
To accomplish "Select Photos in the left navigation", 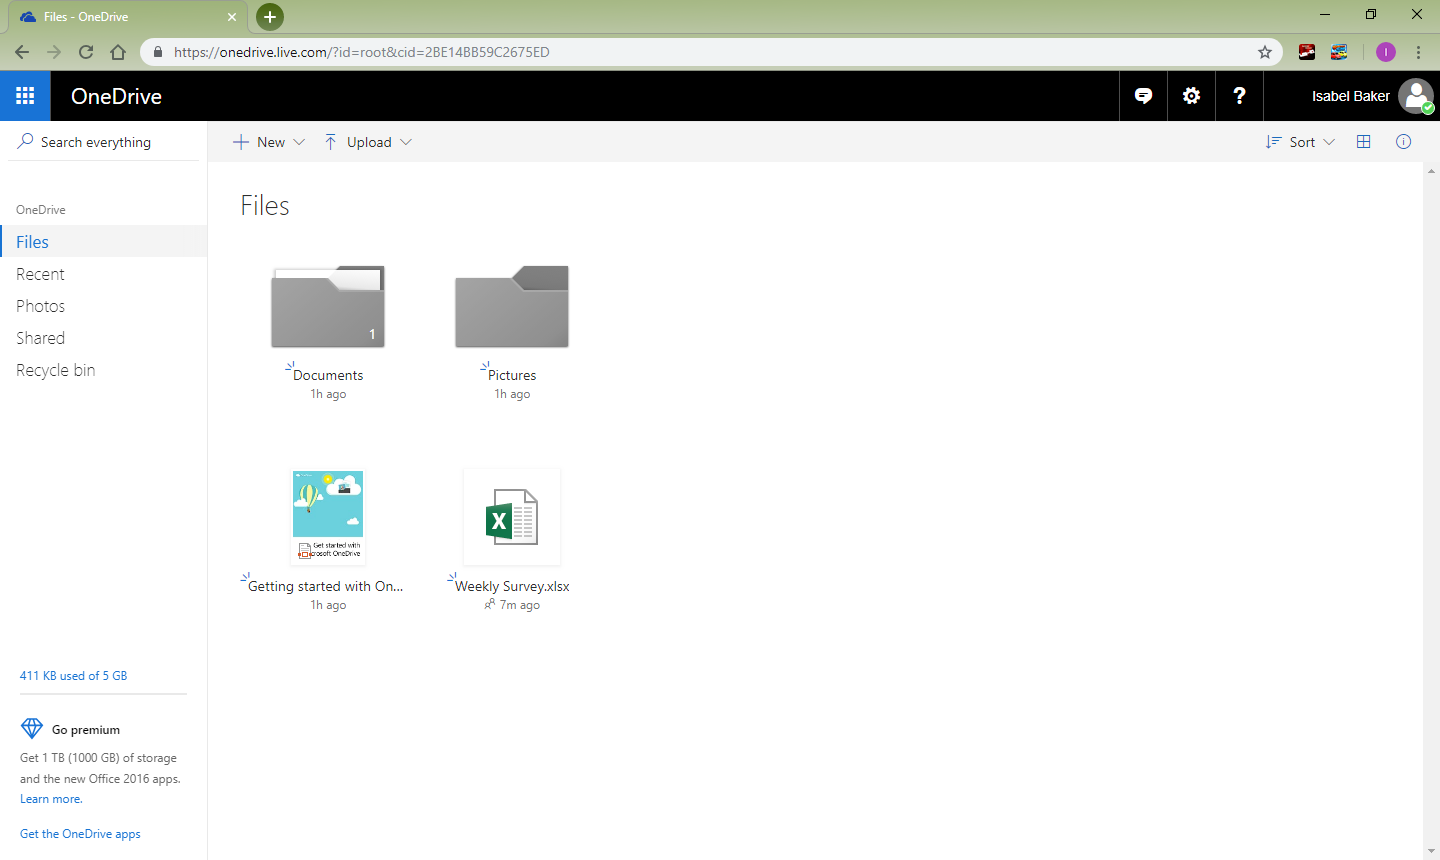I will (x=40, y=306).
